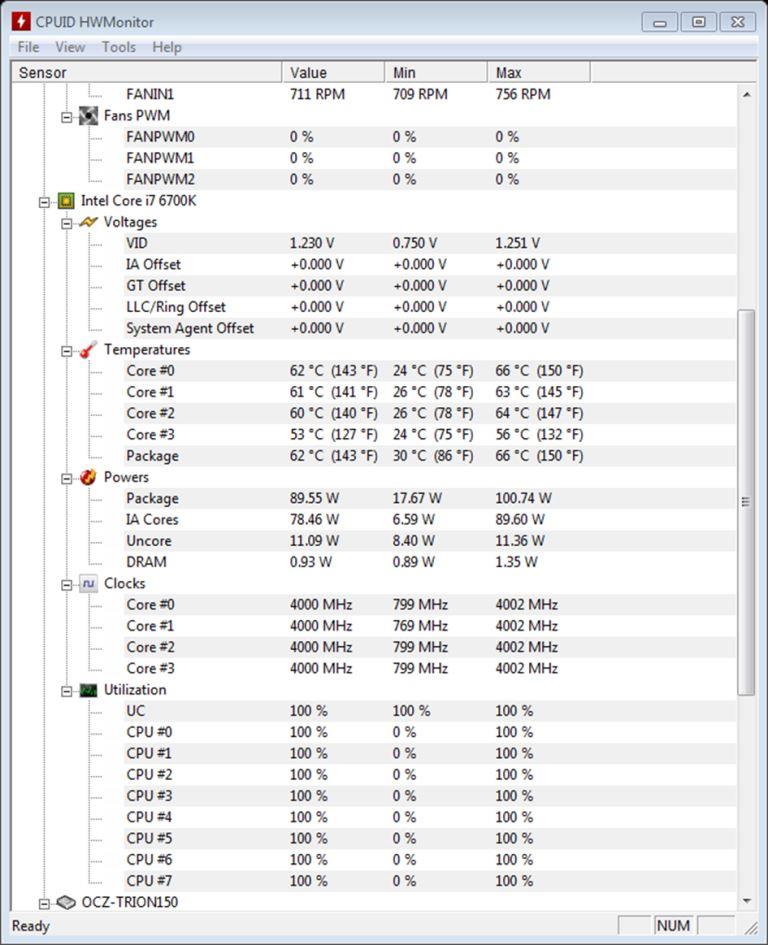
Task: Click the Sensor column header
Action: (x=146, y=72)
